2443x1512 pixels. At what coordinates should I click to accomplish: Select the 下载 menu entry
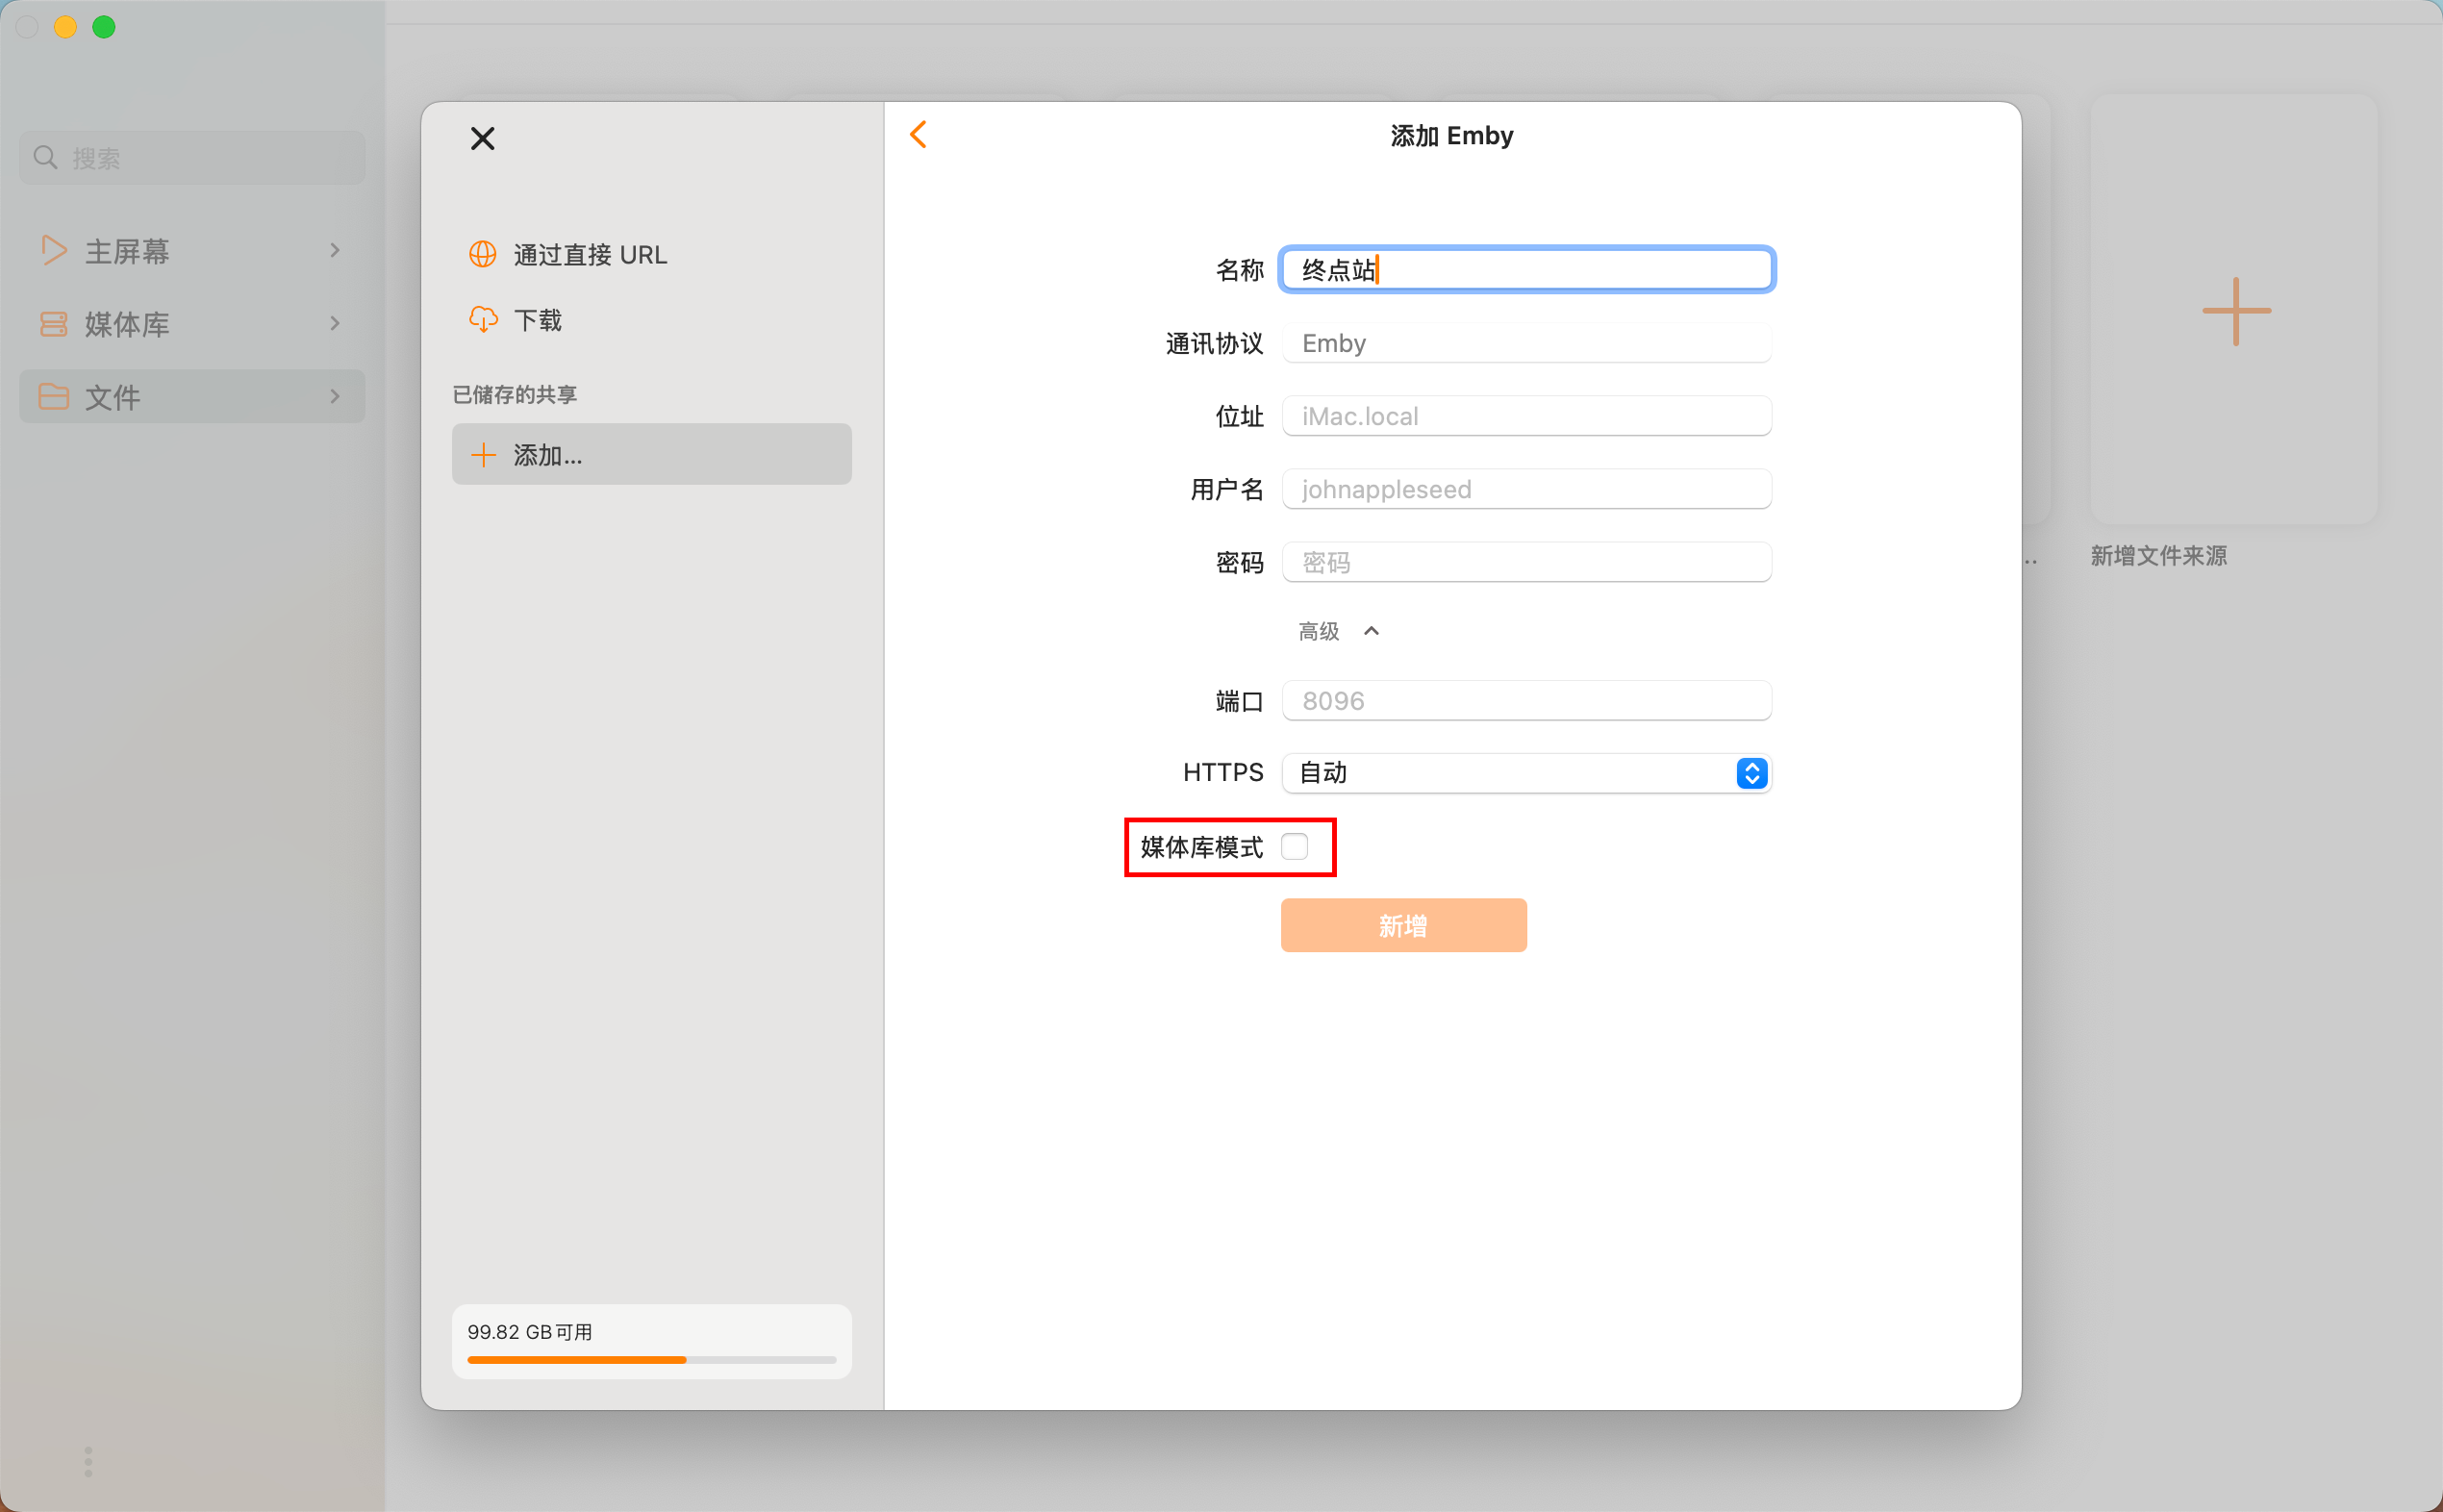click(538, 320)
